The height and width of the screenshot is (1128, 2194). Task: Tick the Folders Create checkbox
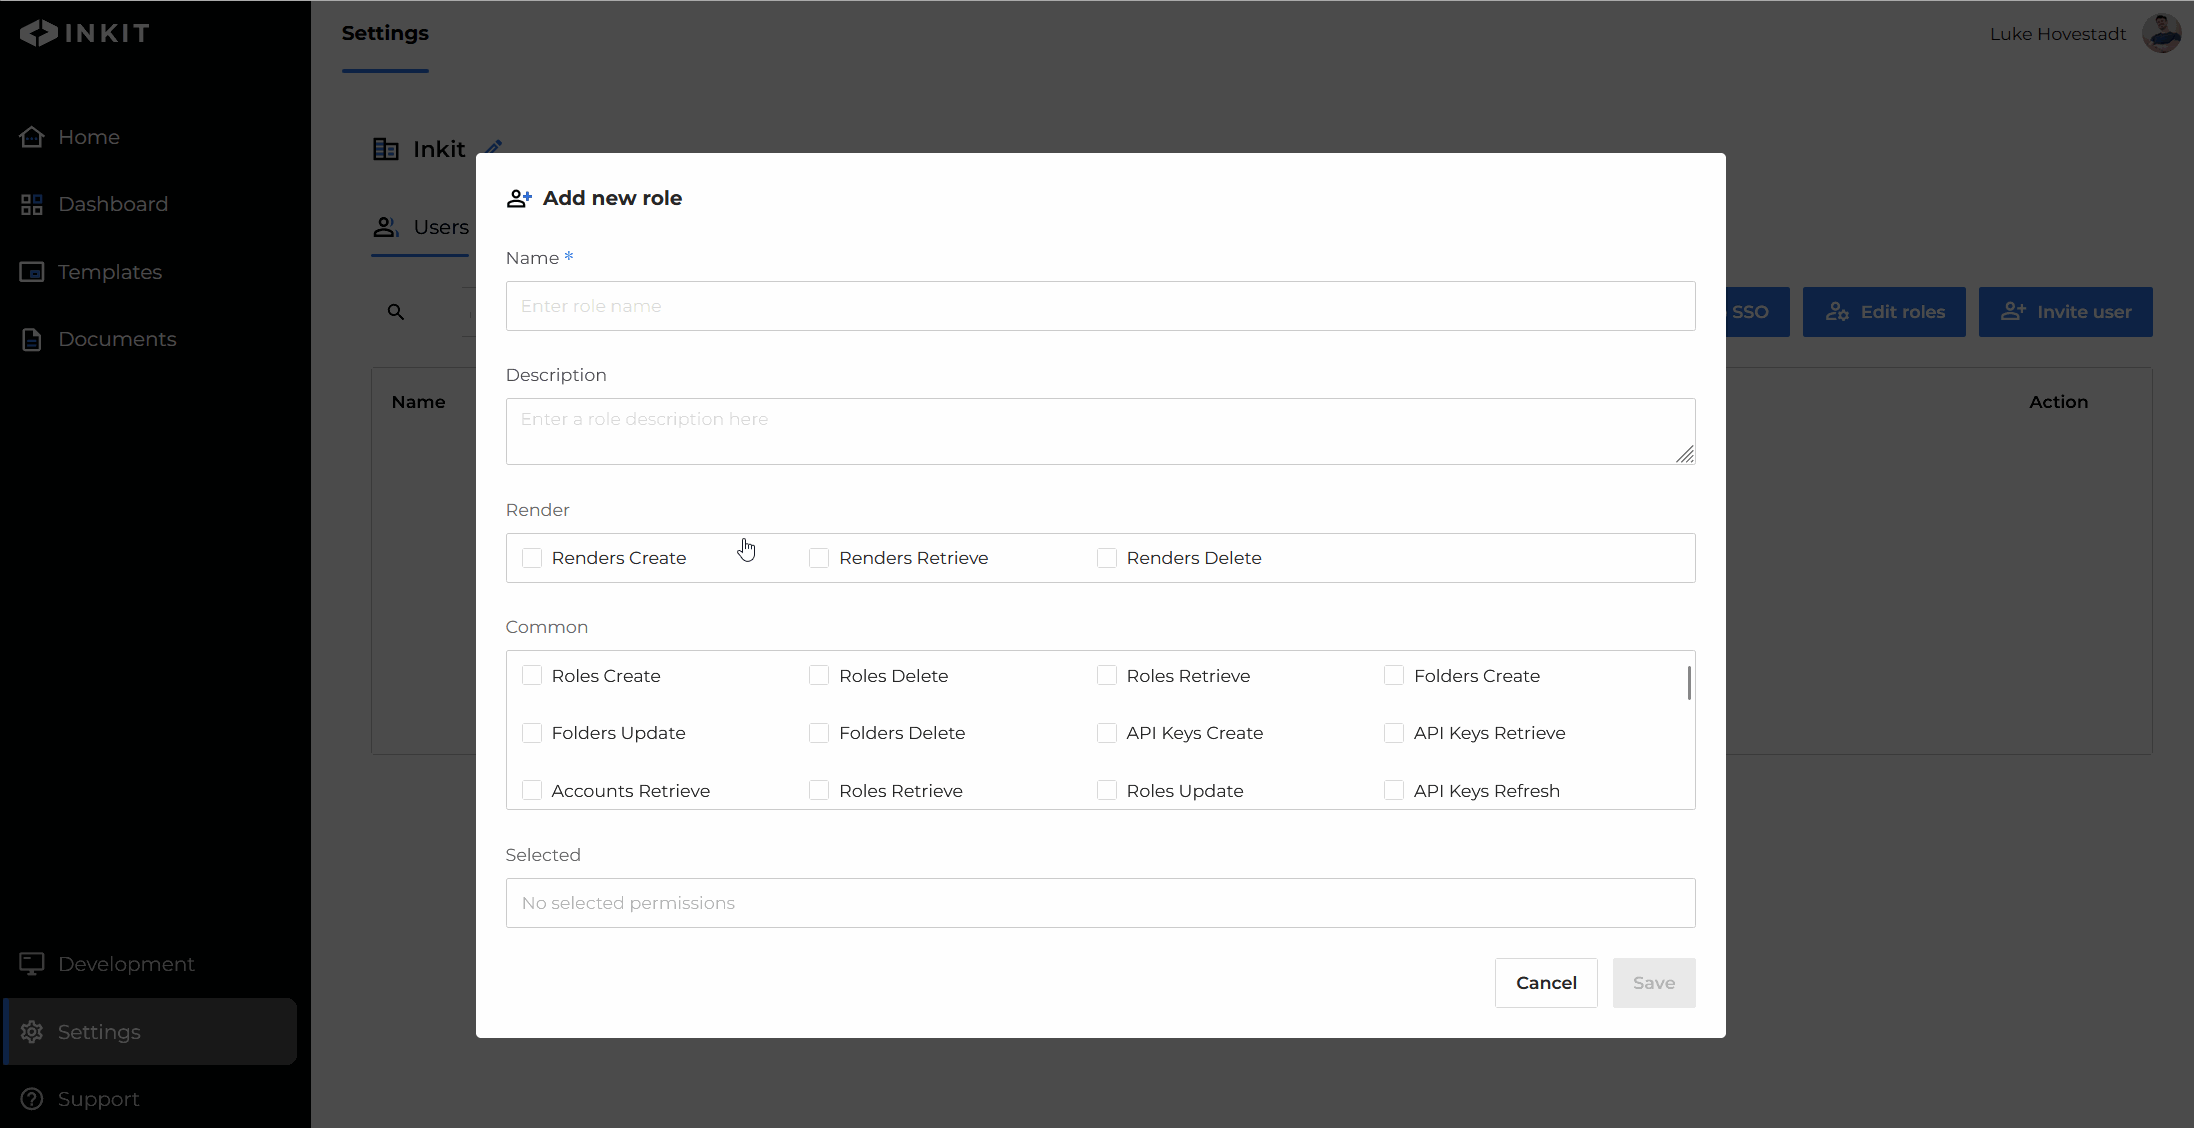(1394, 676)
